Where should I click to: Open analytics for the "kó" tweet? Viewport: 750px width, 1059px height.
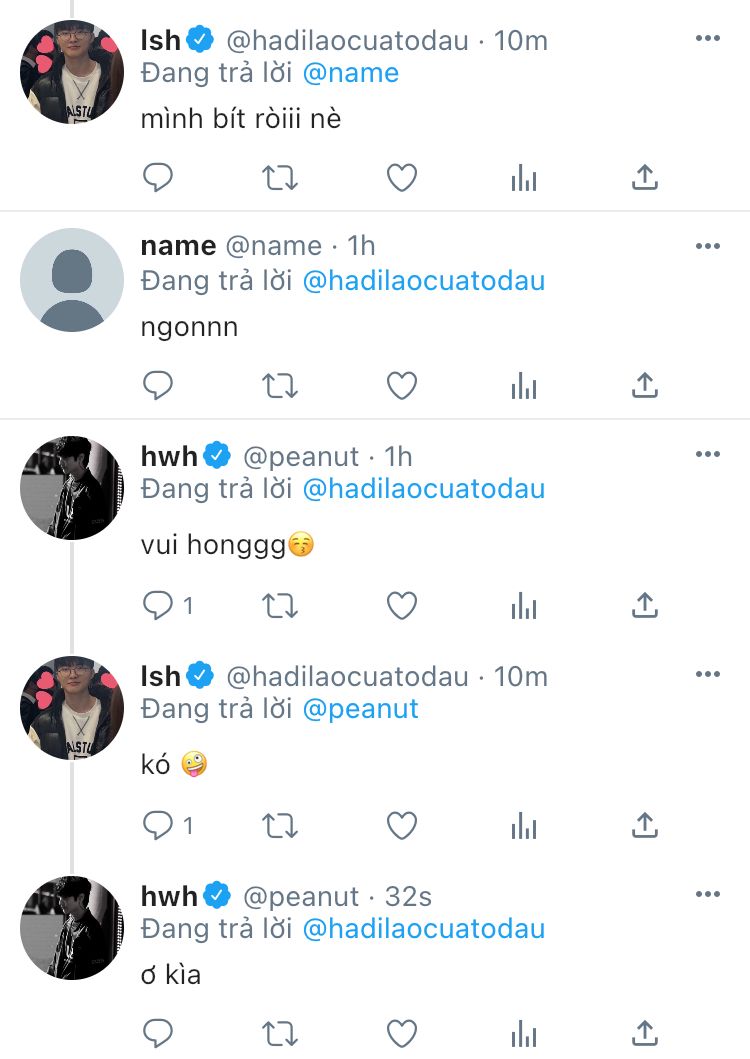click(524, 826)
